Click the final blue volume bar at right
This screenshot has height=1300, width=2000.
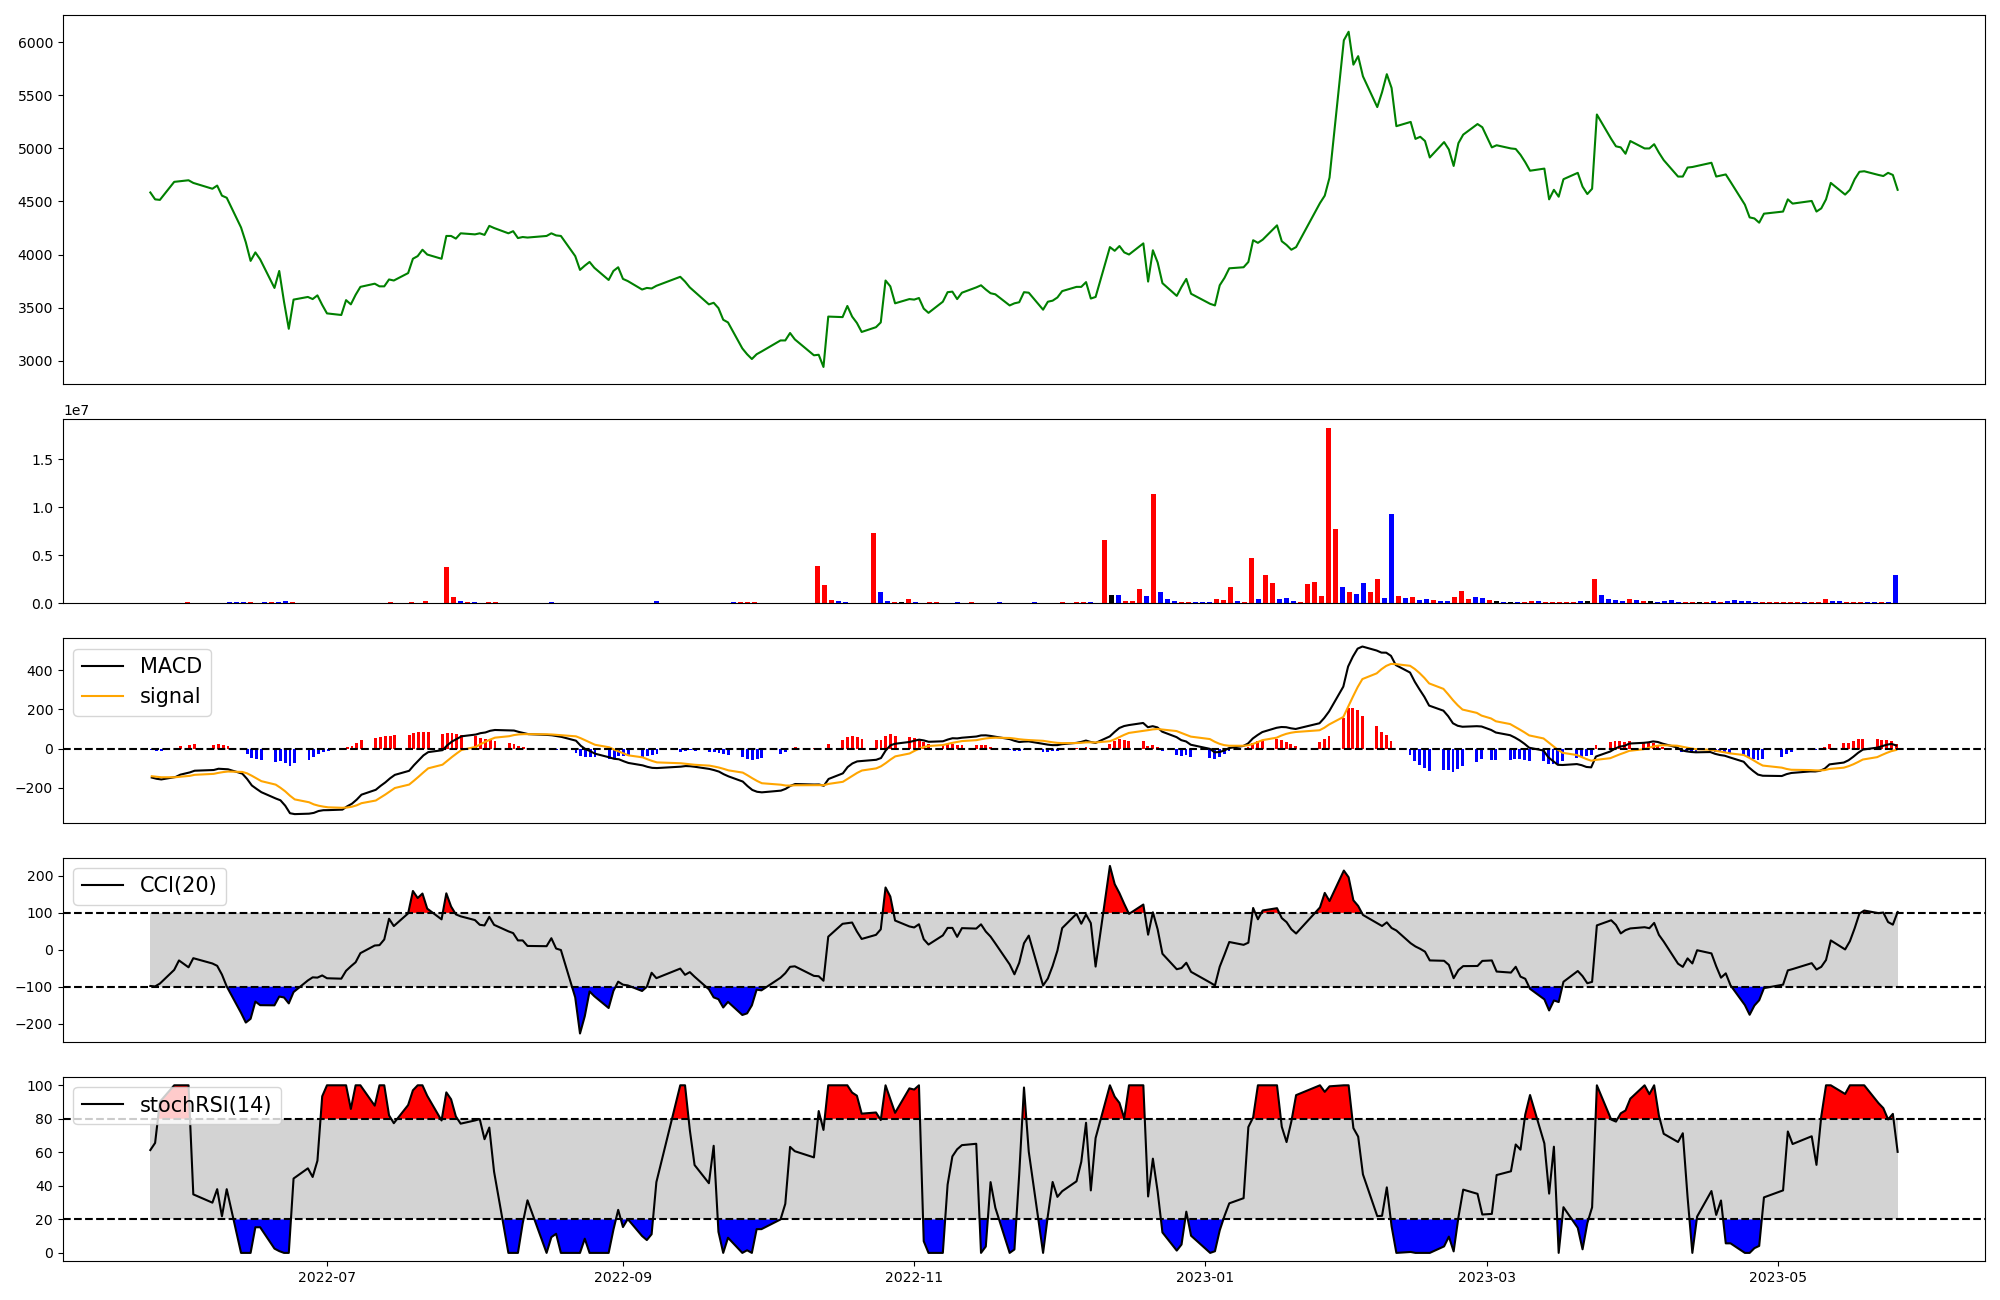click(x=1895, y=590)
